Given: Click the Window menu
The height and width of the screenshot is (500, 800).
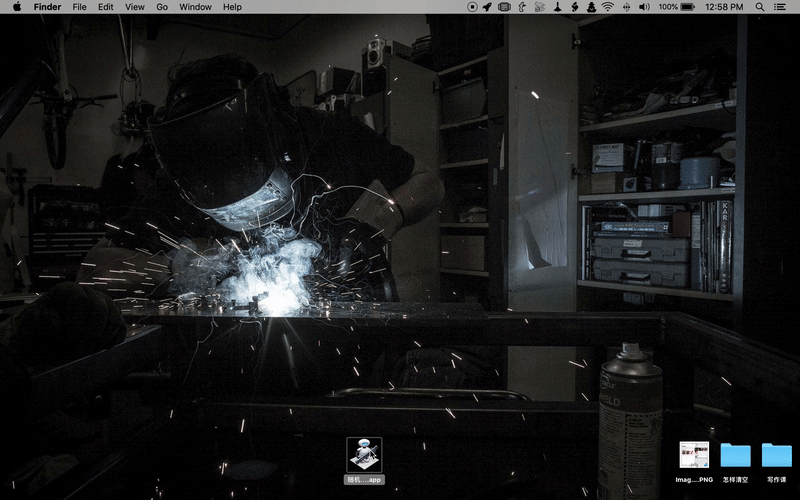Looking at the screenshot, I should coord(195,7).
